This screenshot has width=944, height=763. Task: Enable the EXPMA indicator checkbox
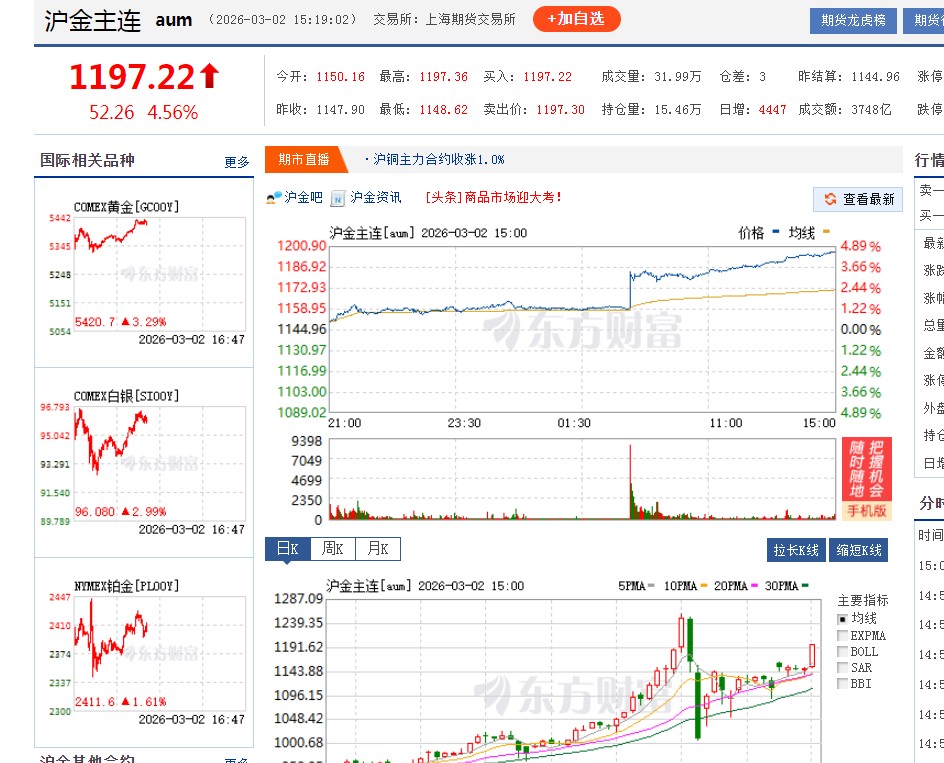[x=843, y=634]
